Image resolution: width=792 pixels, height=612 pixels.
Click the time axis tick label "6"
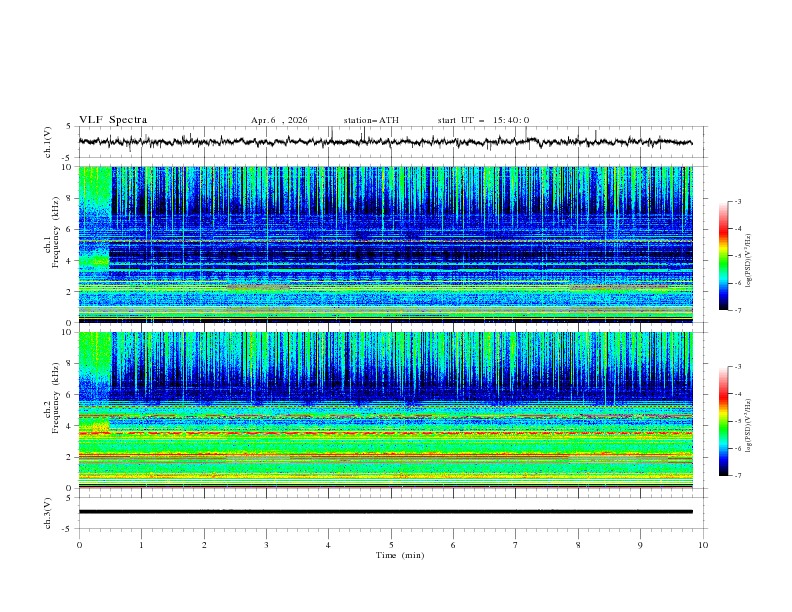(x=453, y=545)
